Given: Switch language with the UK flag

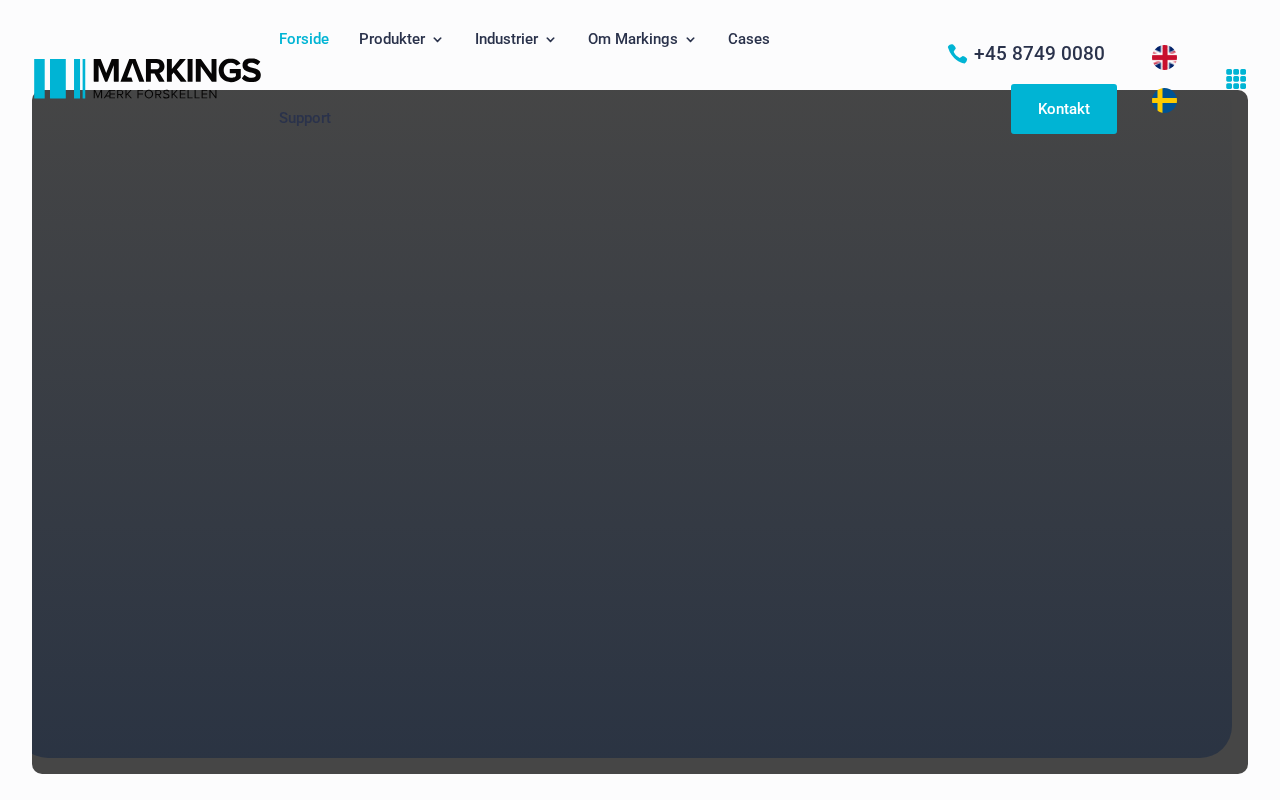Looking at the screenshot, I should [x=1164, y=57].
